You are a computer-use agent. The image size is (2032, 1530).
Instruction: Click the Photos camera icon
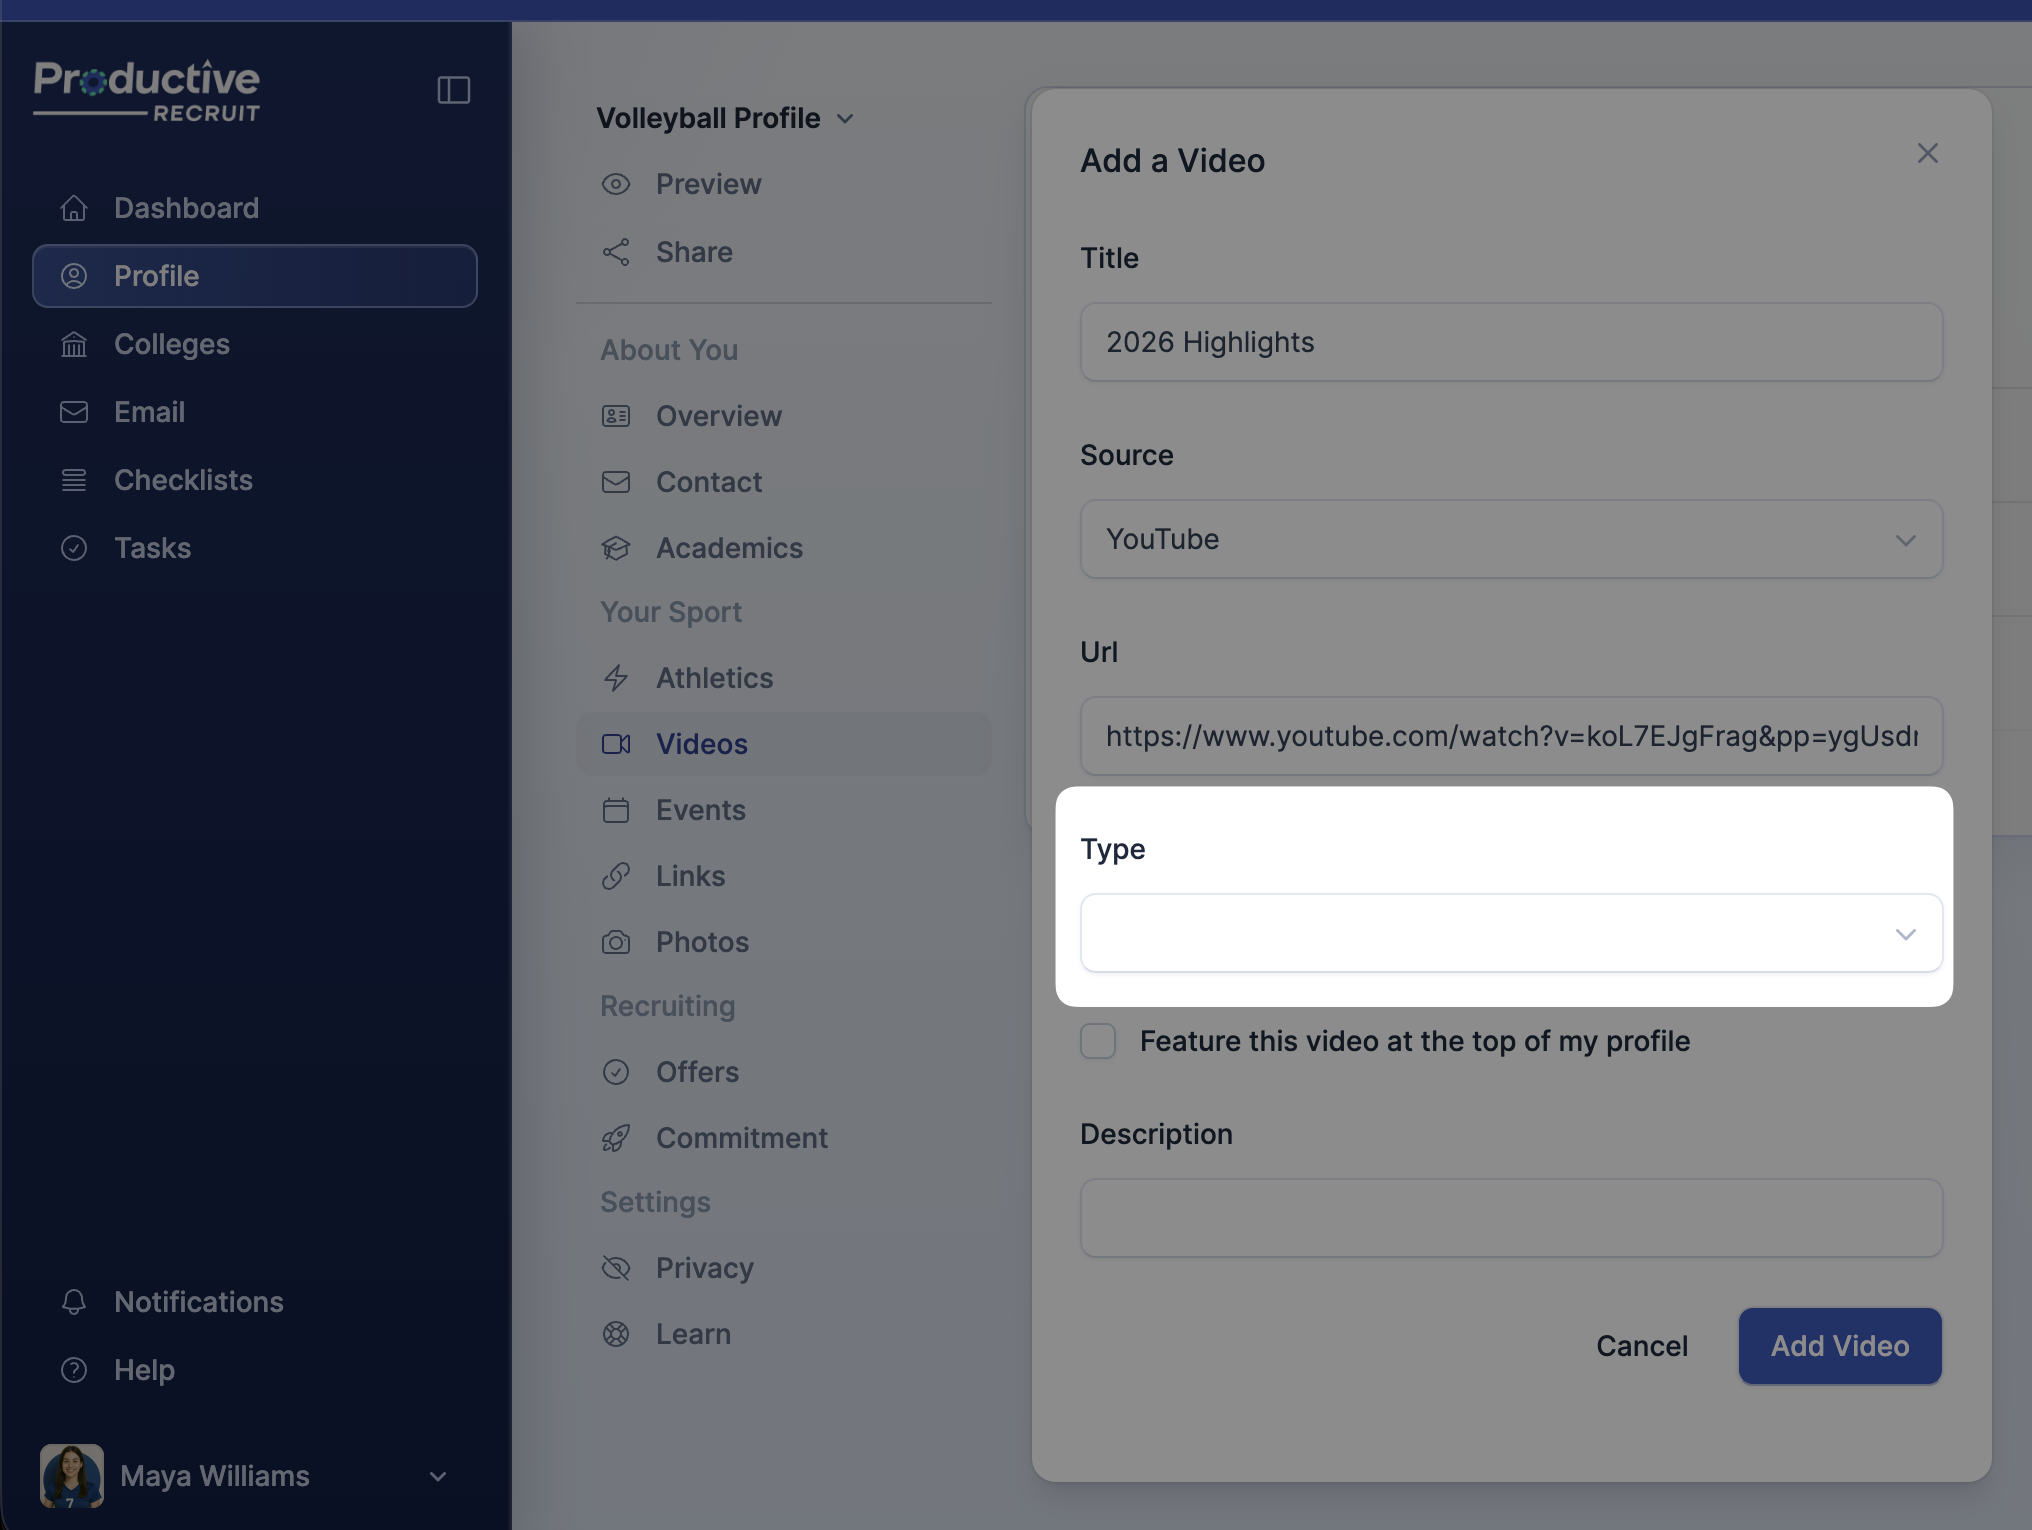[x=616, y=942]
